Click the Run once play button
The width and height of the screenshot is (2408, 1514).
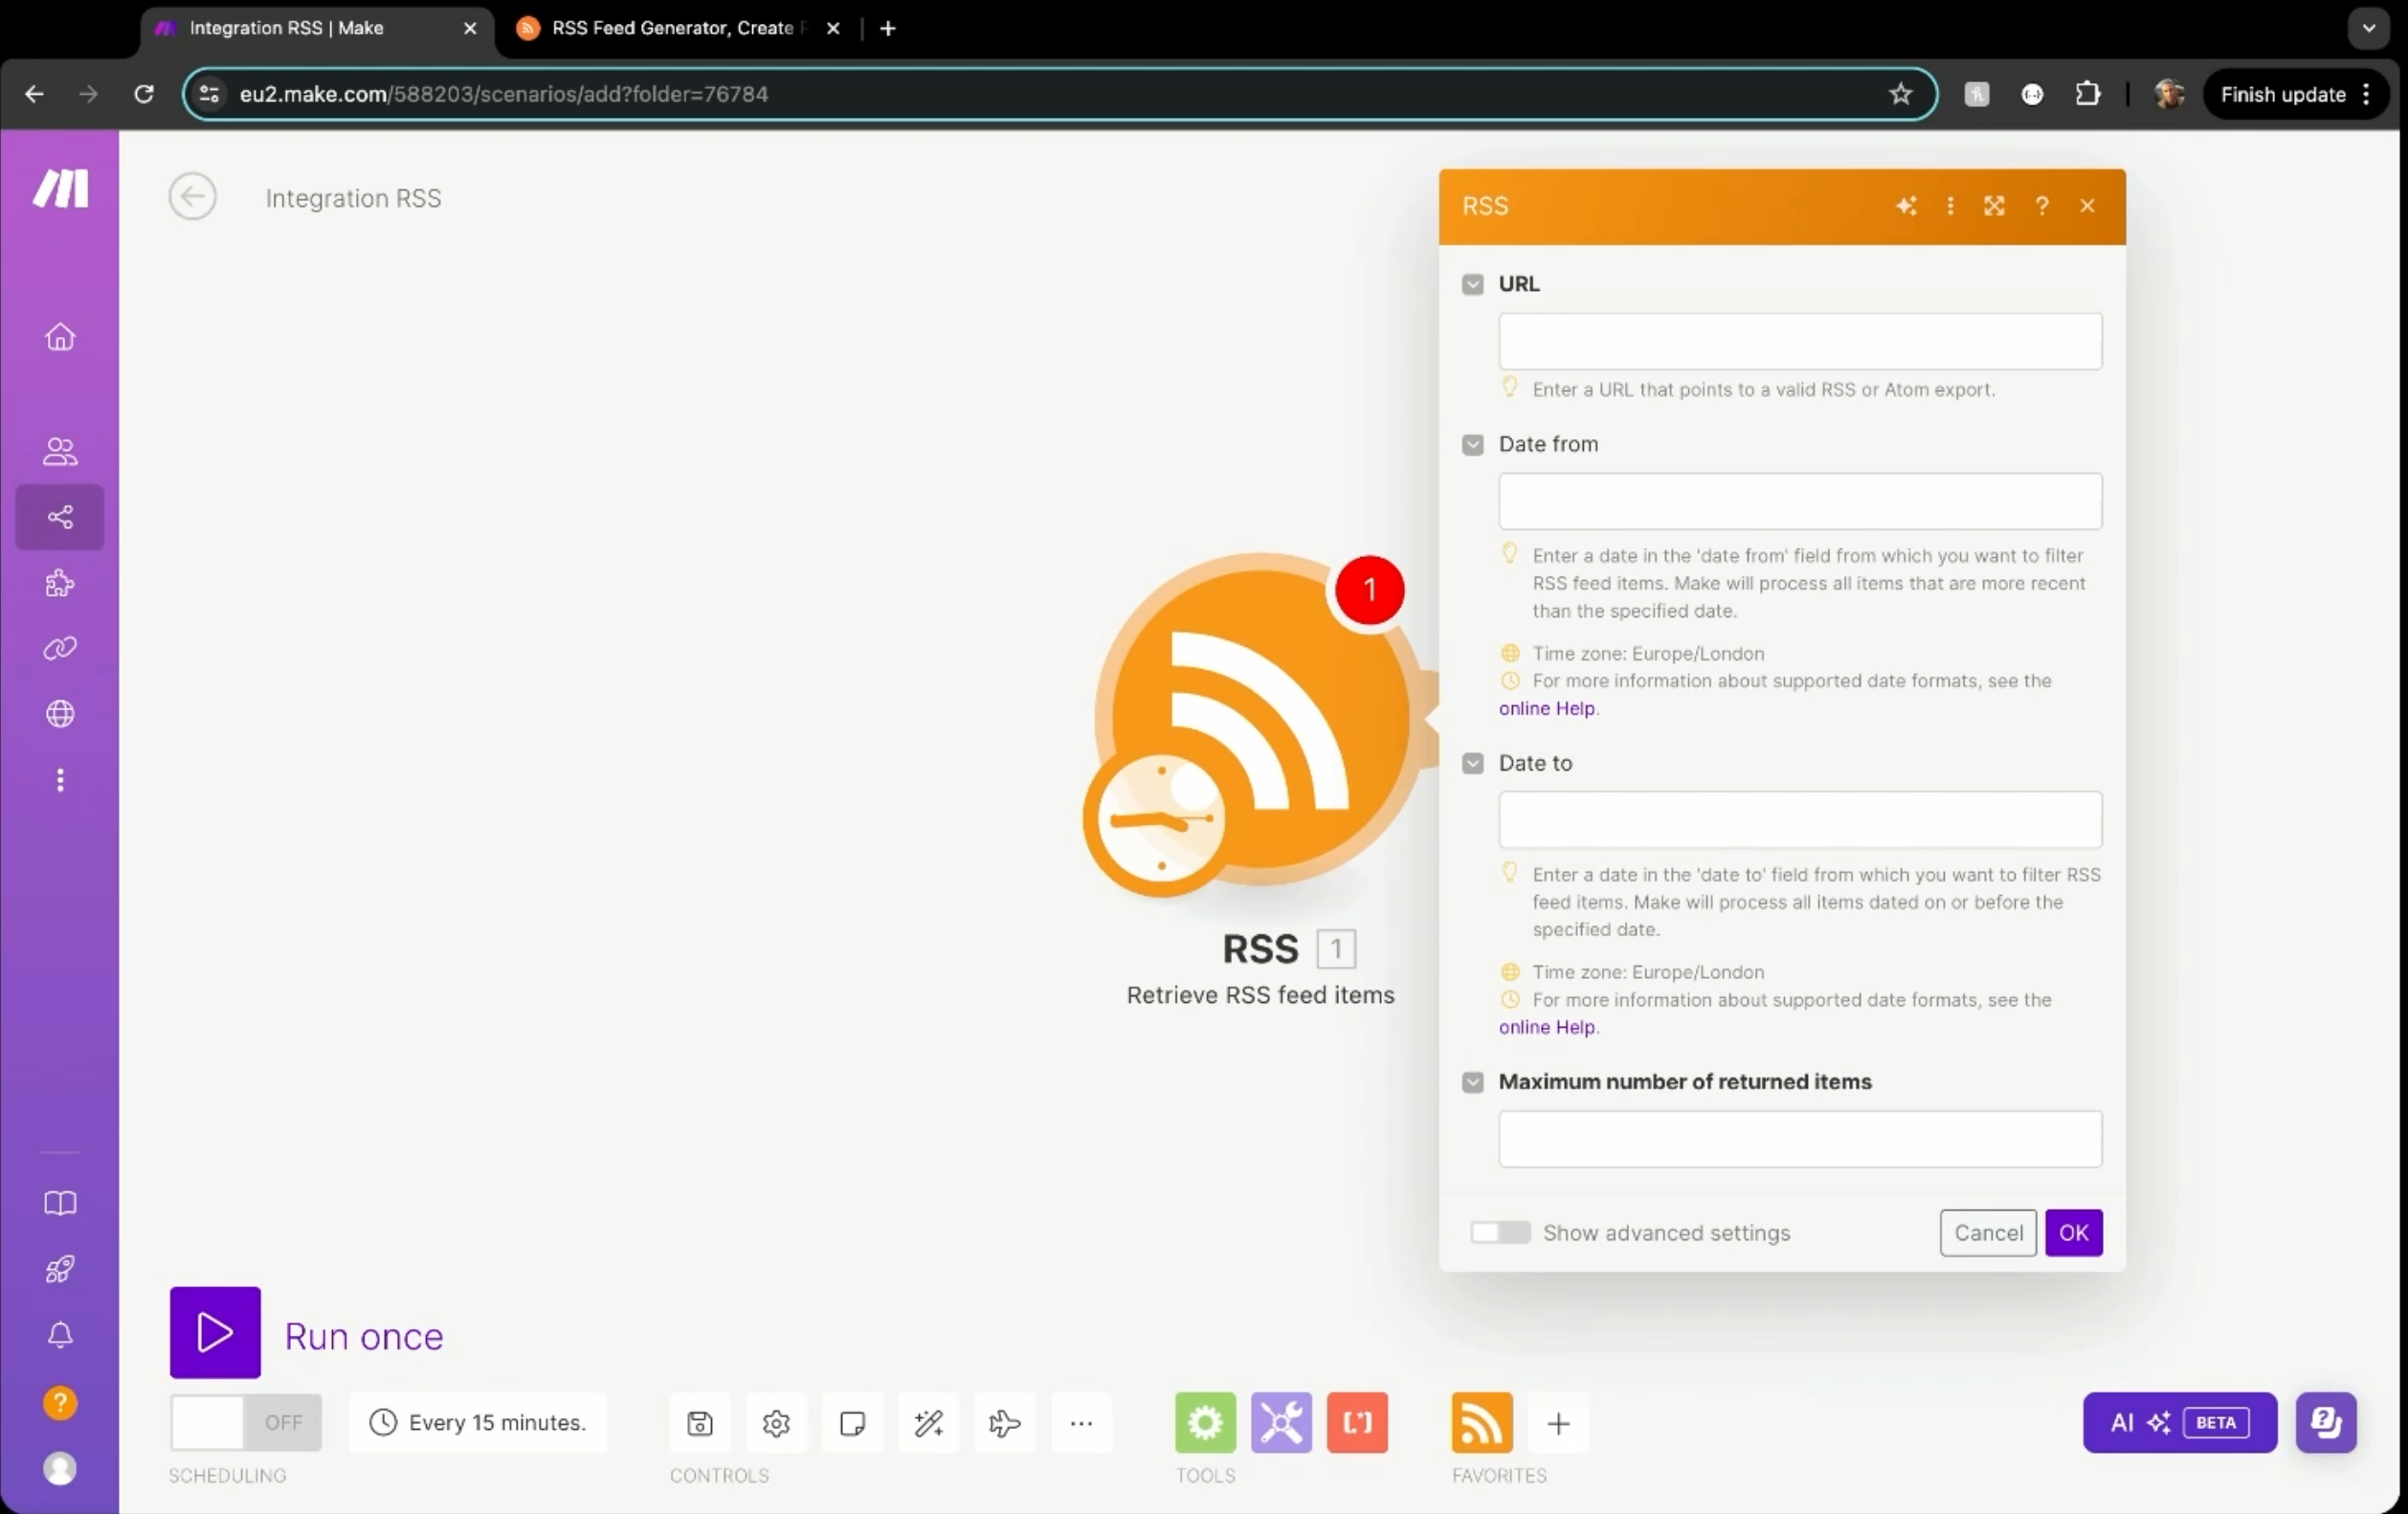(215, 1332)
